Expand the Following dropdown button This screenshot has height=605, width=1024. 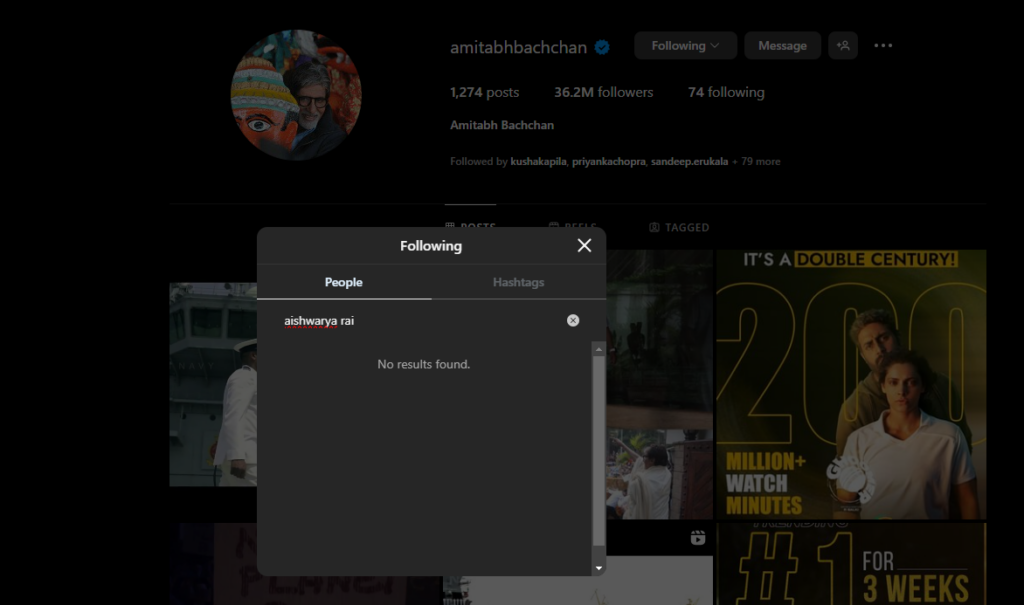tap(685, 46)
